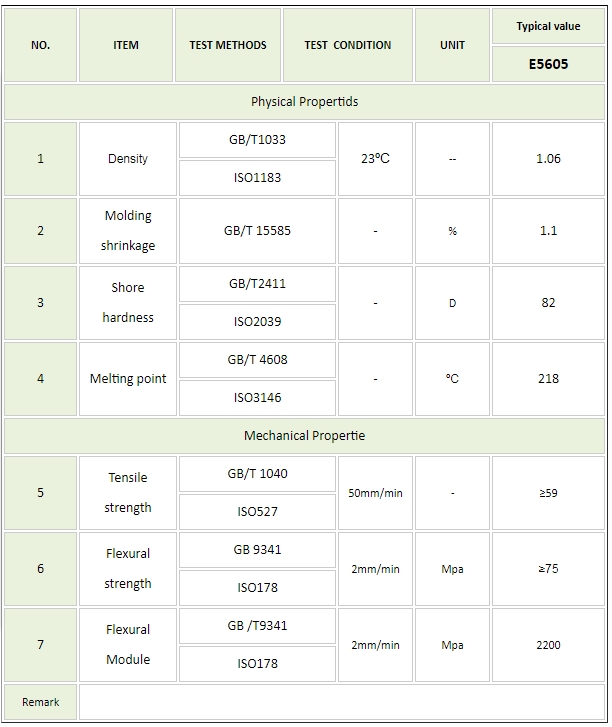
Task: Click the ISO2039 test method cell
Action: pos(257,322)
